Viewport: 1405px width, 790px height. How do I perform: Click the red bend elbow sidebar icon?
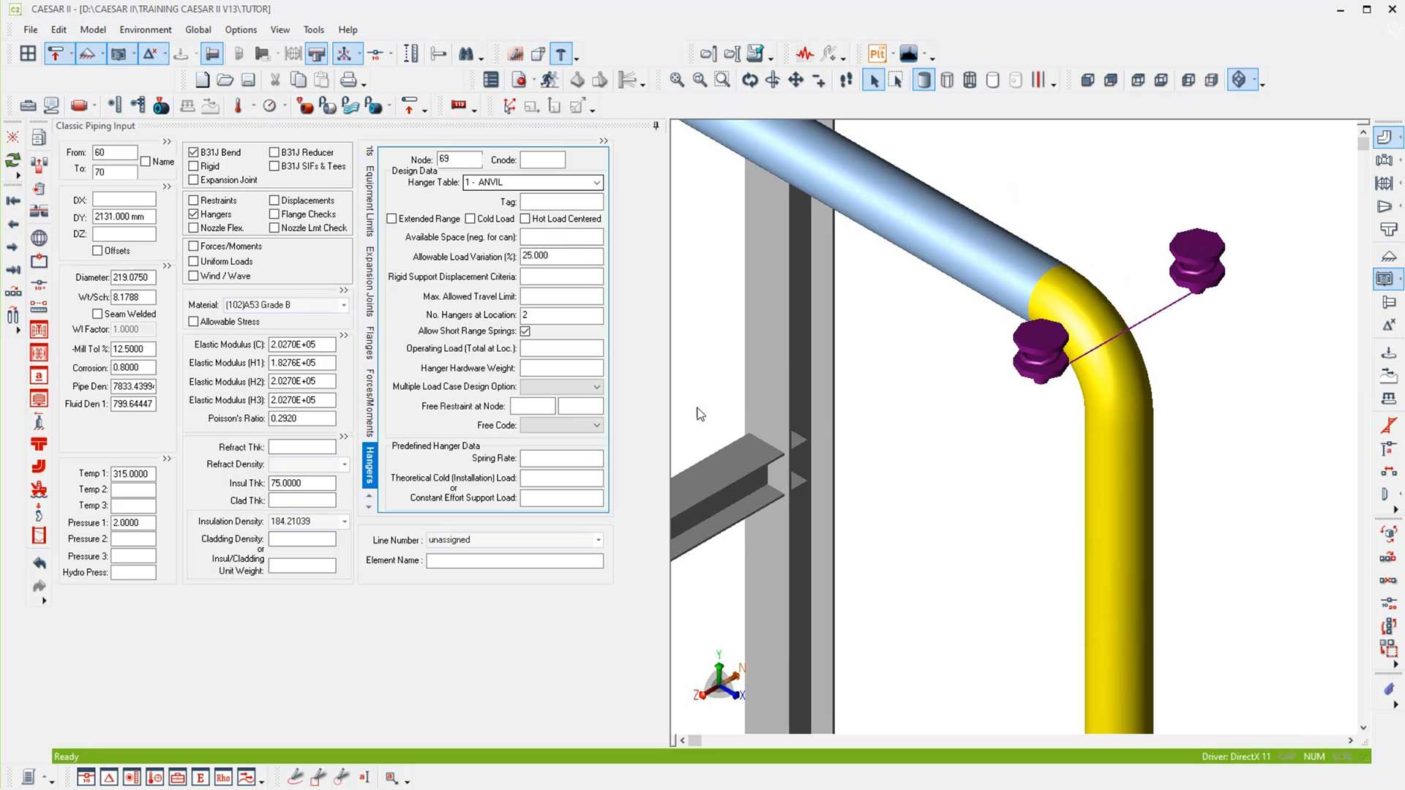(39, 466)
